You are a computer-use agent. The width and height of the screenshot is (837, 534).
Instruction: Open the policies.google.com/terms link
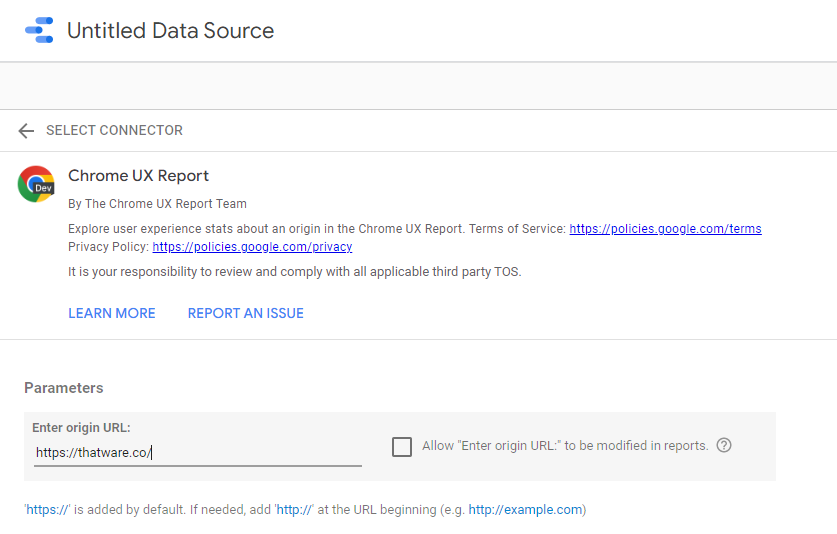coord(665,229)
